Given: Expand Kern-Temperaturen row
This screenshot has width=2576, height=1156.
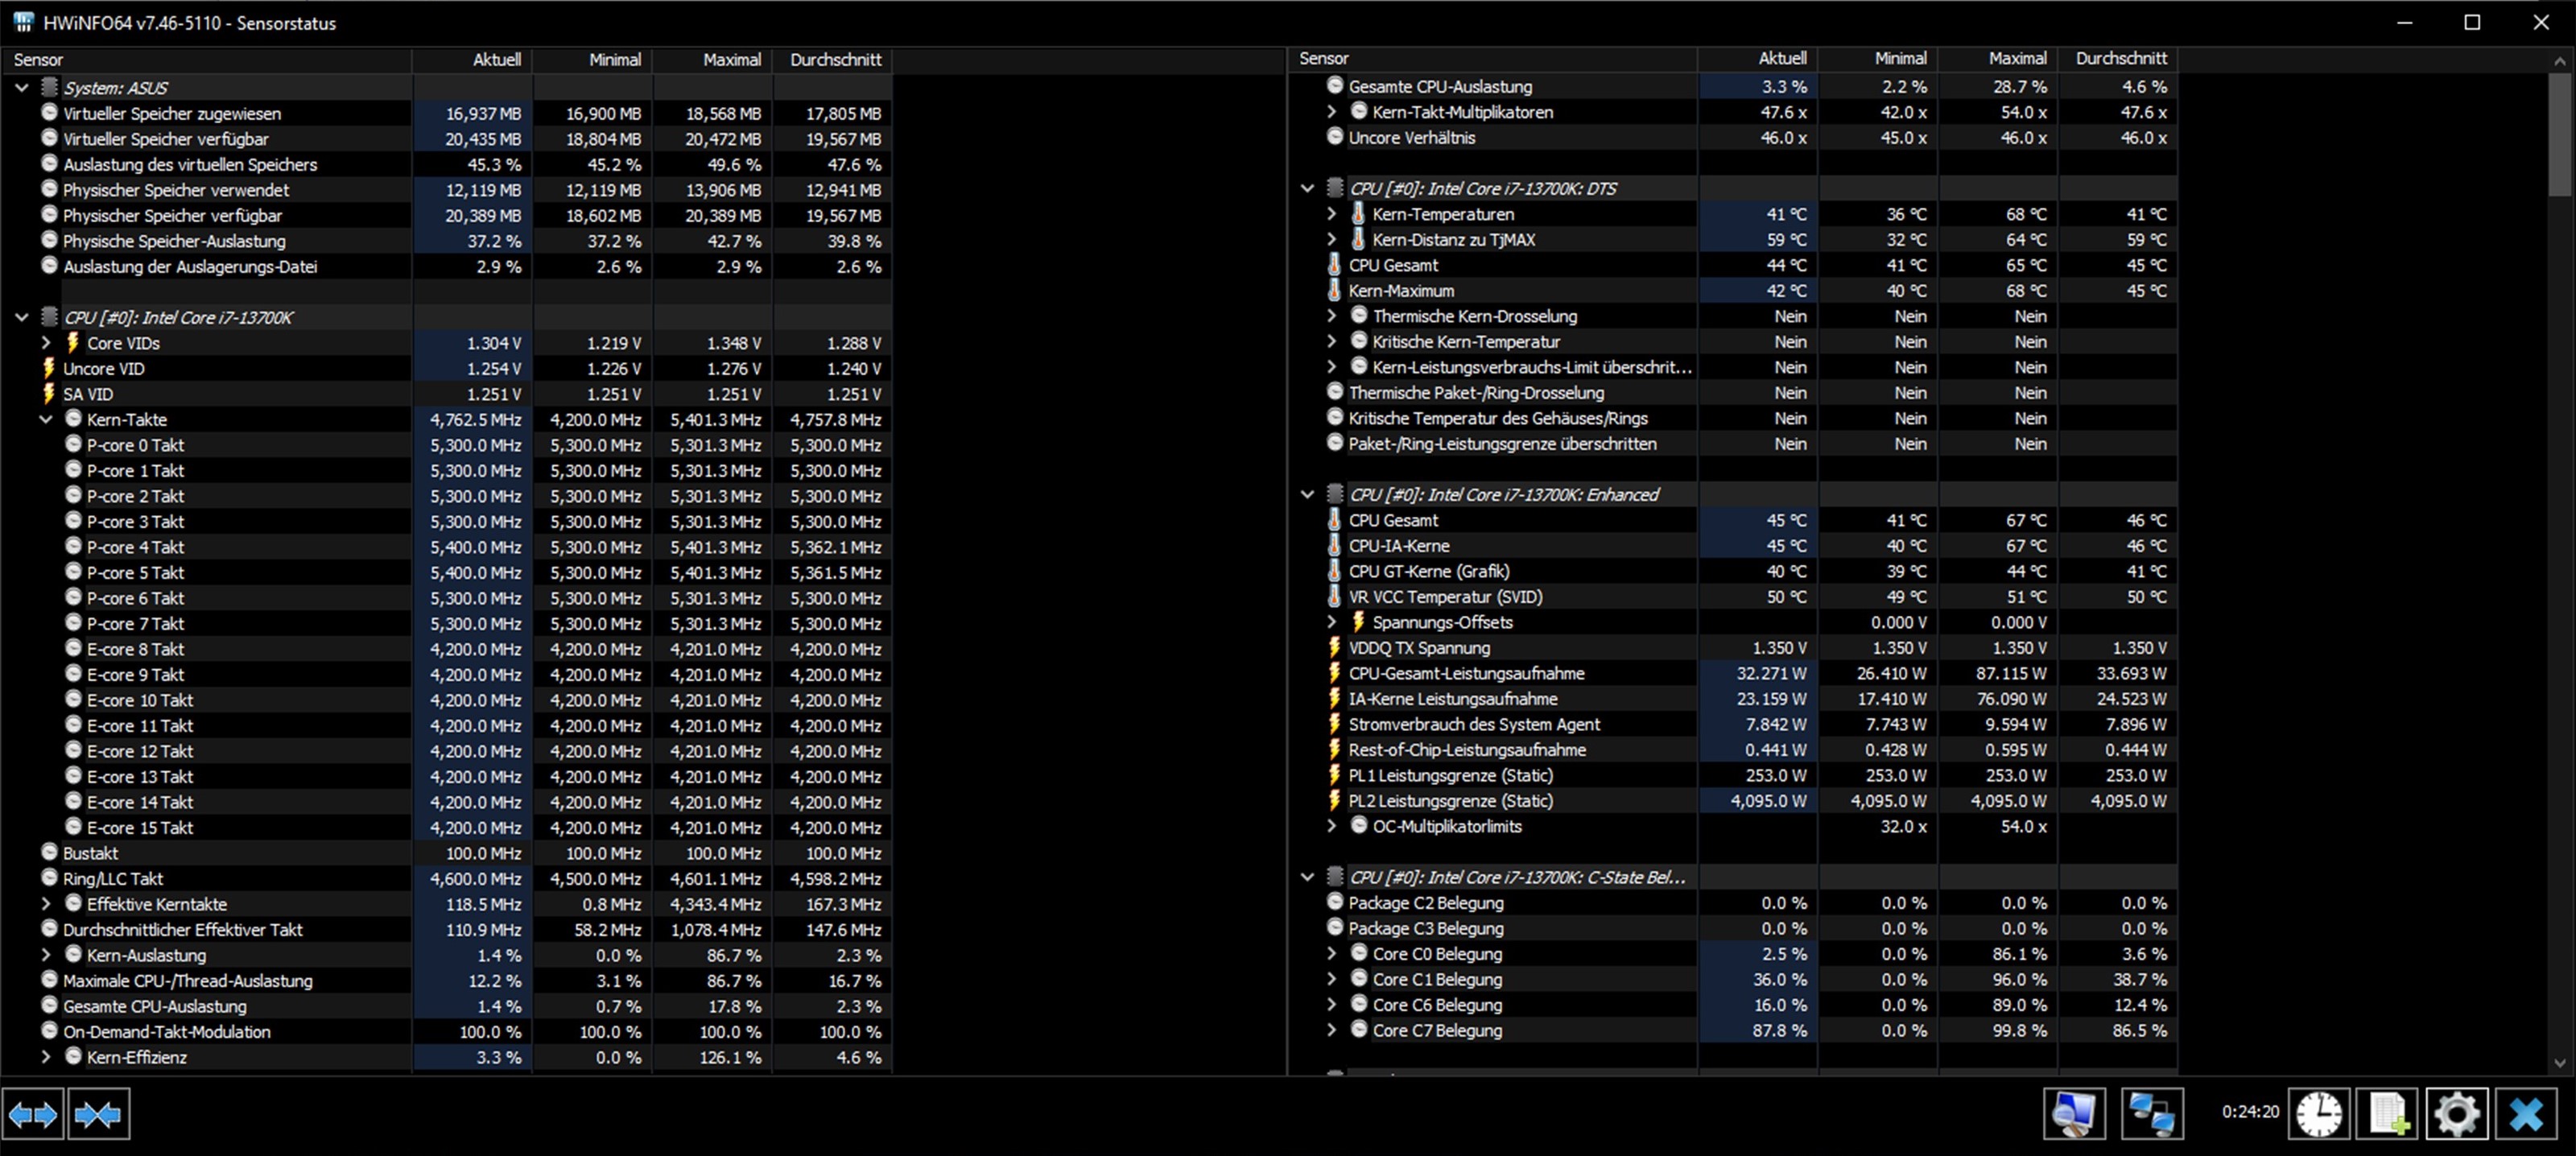Looking at the screenshot, I should 1332,213.
